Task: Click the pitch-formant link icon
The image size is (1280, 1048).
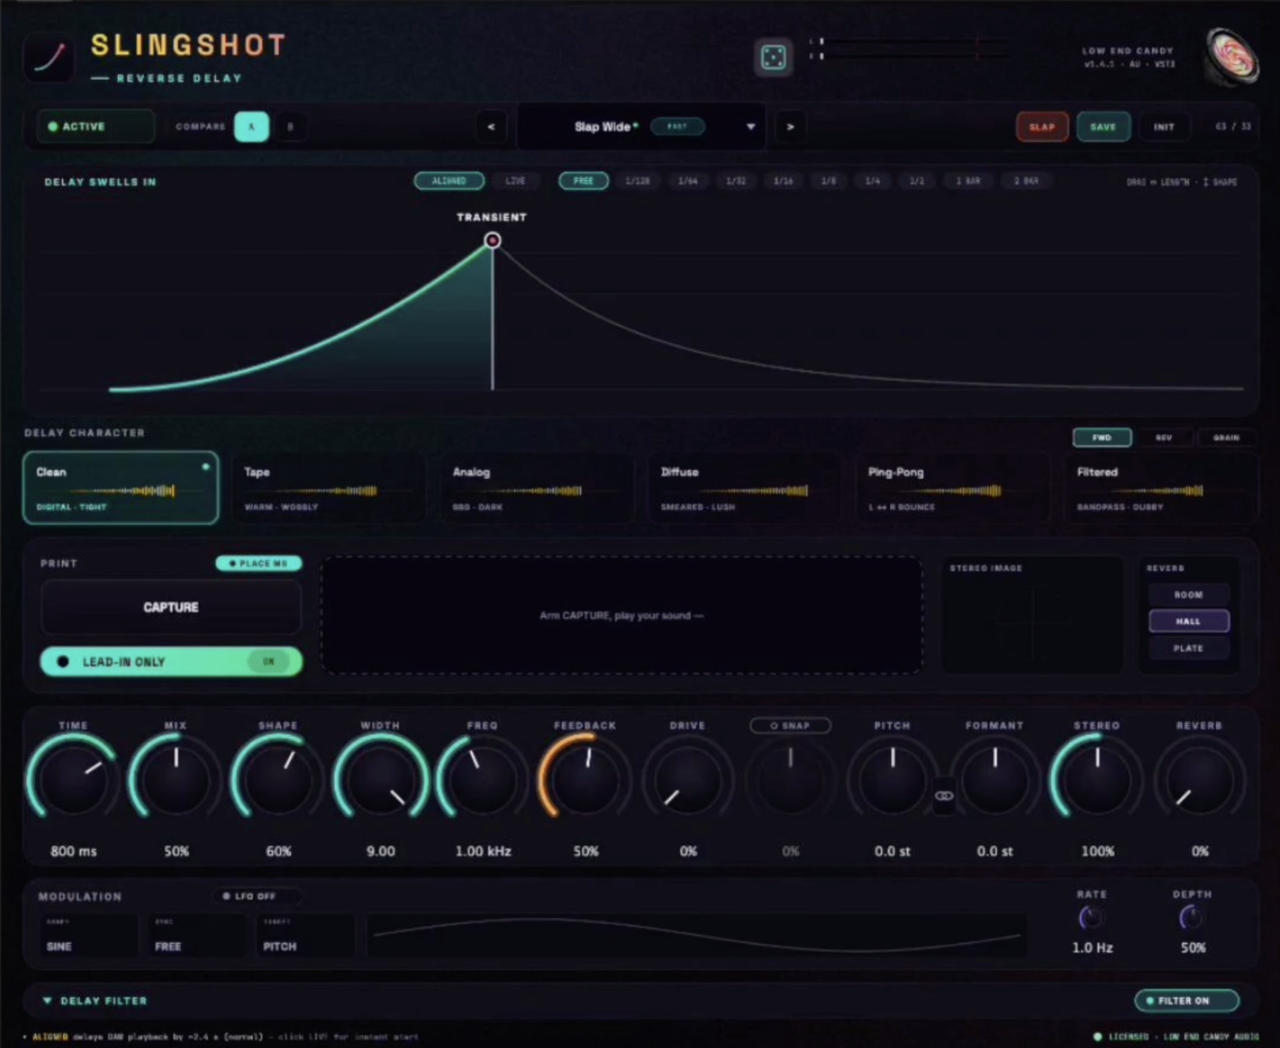Action: 944,796
